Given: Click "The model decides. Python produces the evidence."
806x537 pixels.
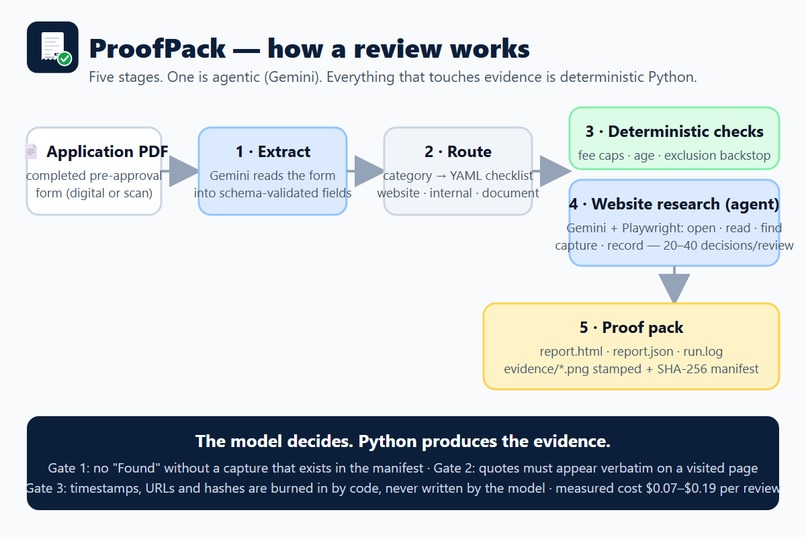Looking at the screenshot, I should tap(403, 441).
